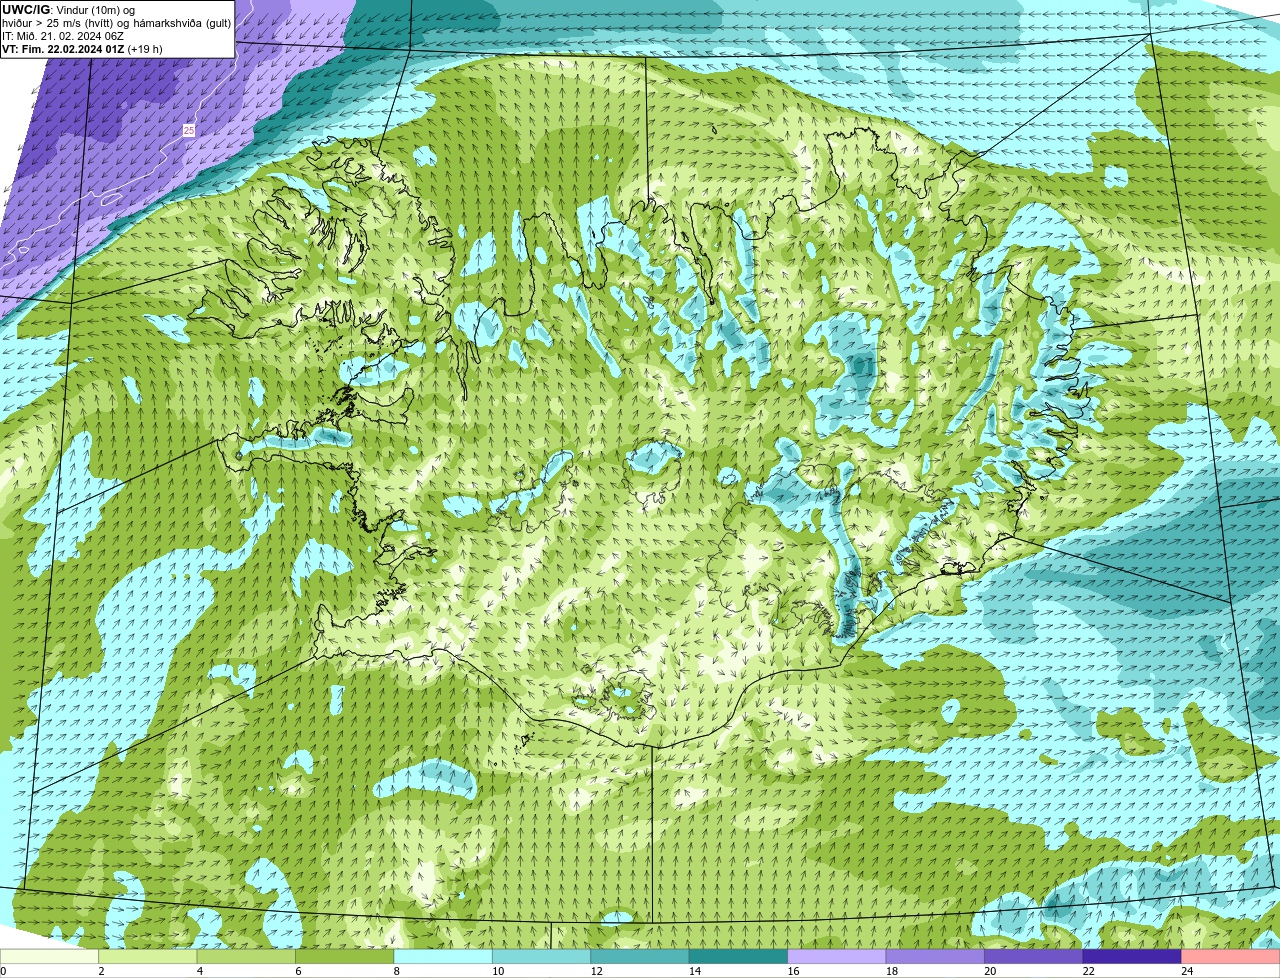The image size is (1280, 978).
Task: Click the 20–22 m/s purple legend swatch
Action: coord(1035,956)
